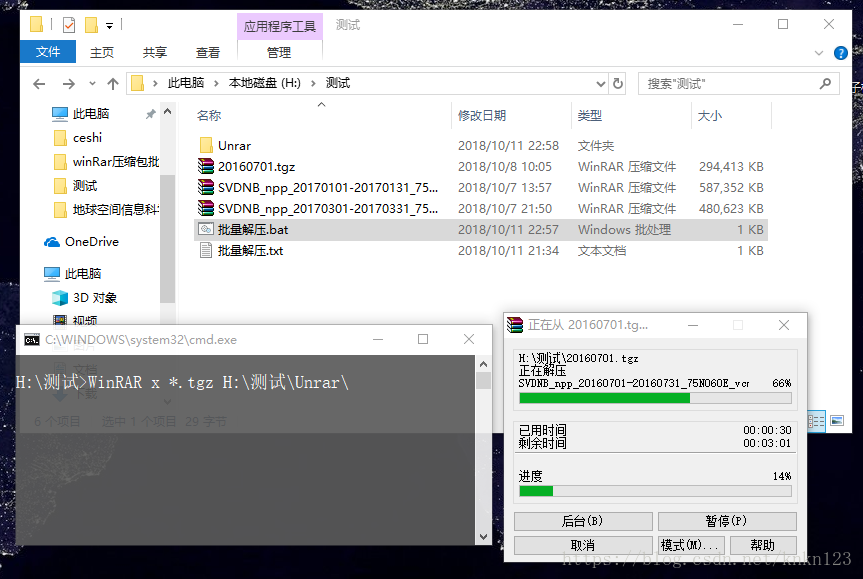Sort by the 类型 column header
Screen dimensions: 863x579
coord(589,116)
